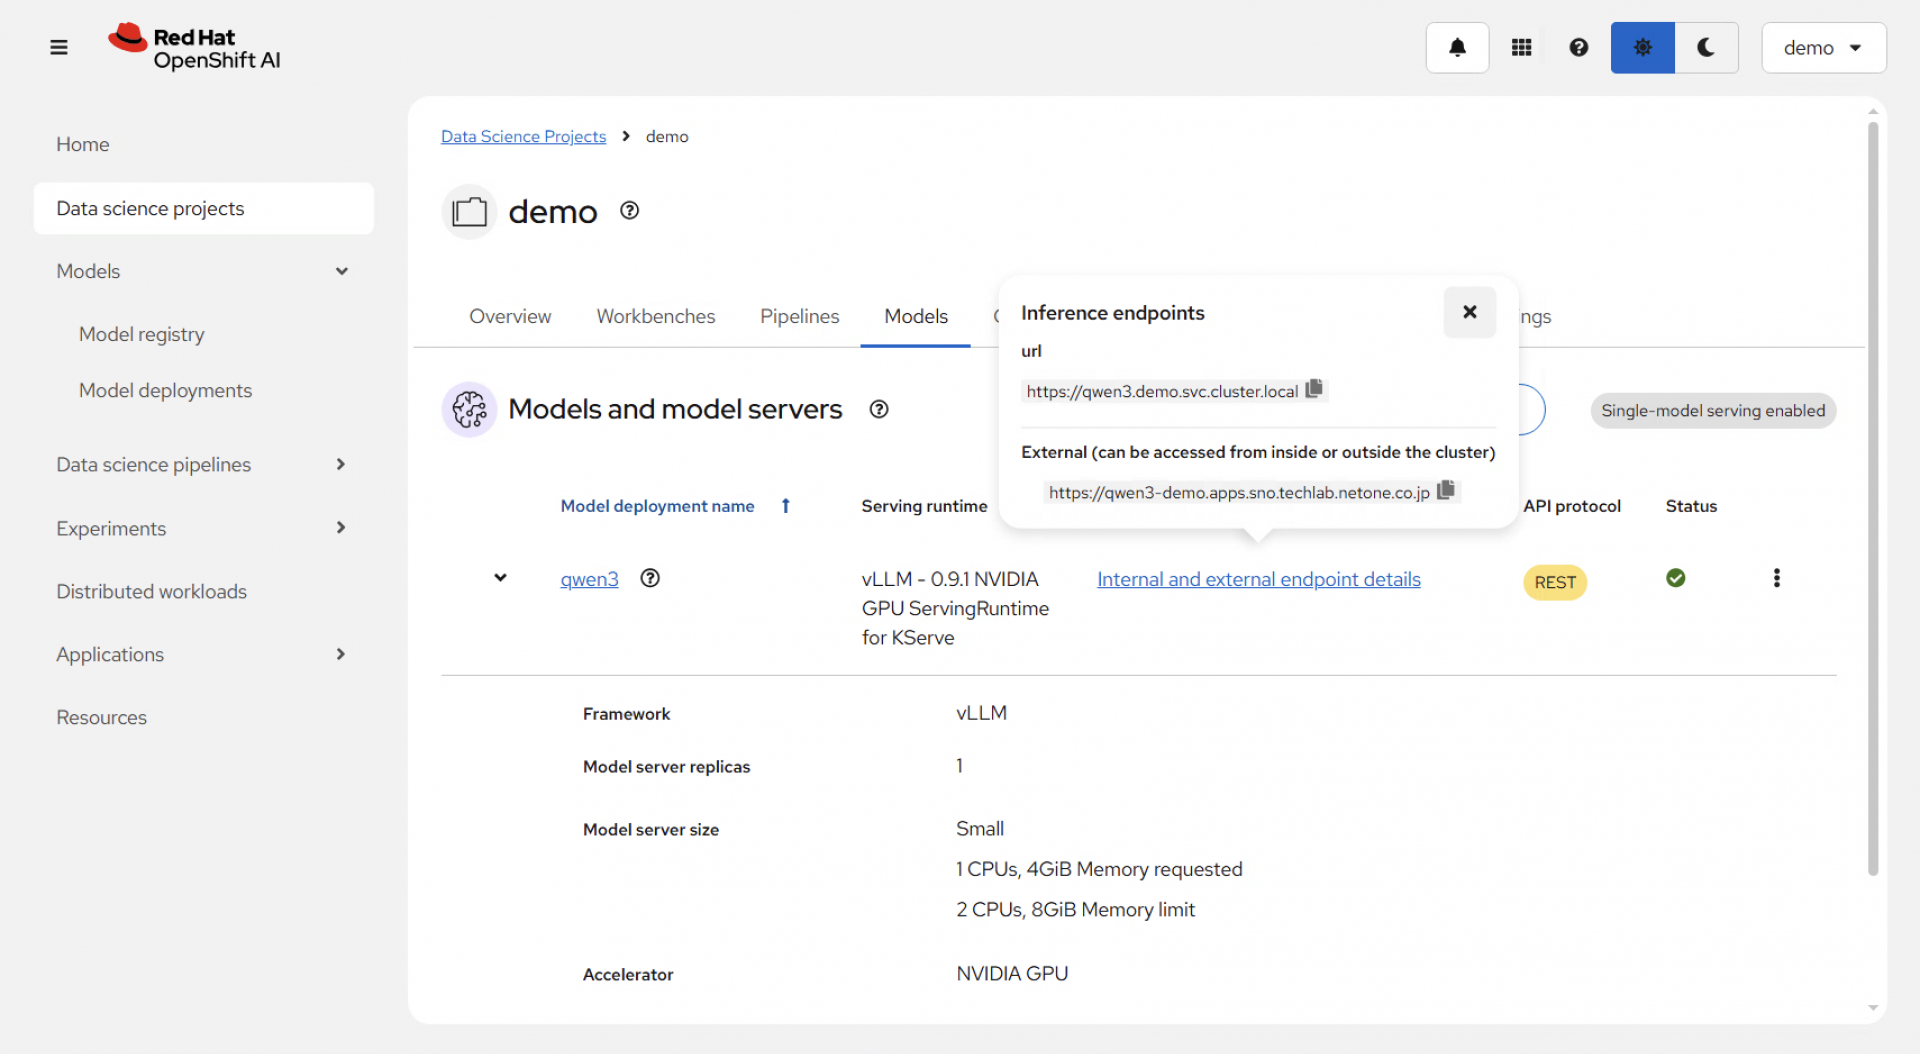This screenshot has height=1054, width=1920.
Task: Click the Status column header
Action: (1691, 506)
